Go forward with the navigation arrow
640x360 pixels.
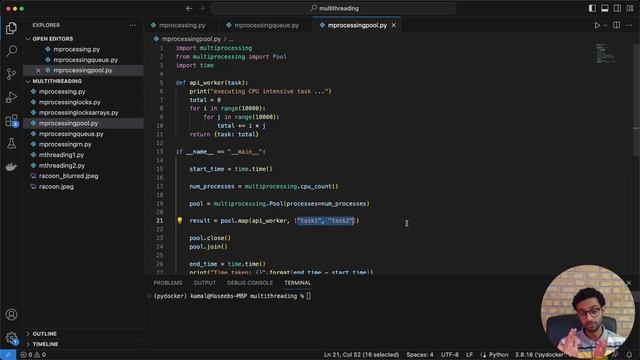[202, 8]
